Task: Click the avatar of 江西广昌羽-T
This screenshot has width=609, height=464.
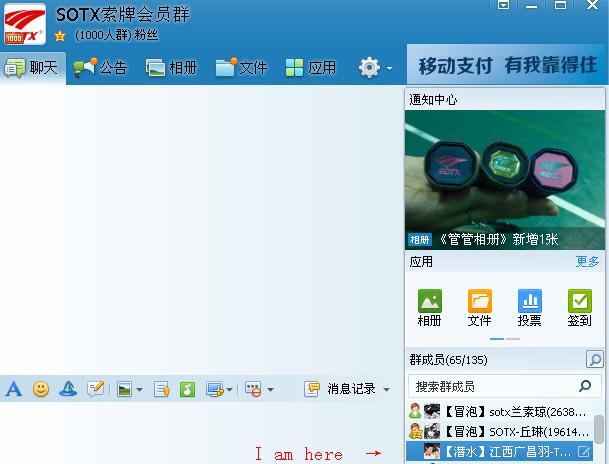Action: [x=432, y=451]
